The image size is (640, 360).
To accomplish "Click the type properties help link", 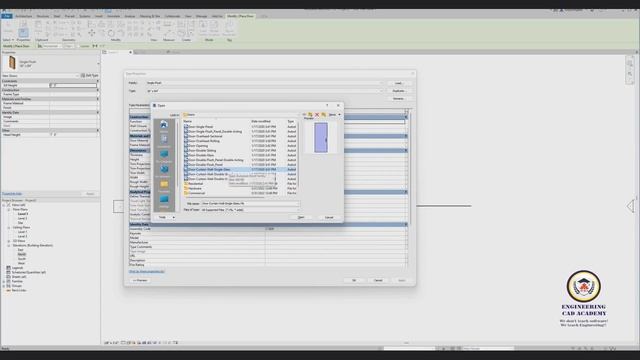I will (x=147, y=271).
